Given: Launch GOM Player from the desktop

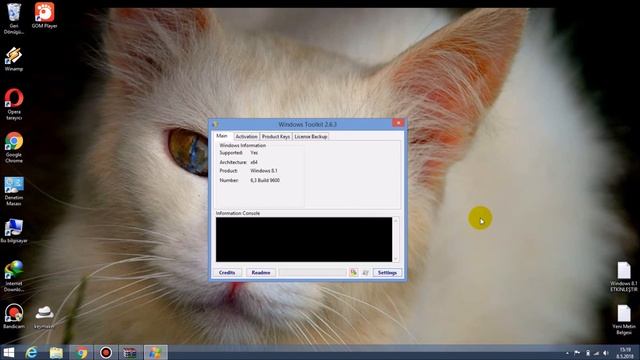Looking at the screenshot, I should pyautogui.click(x=44, y=16).
